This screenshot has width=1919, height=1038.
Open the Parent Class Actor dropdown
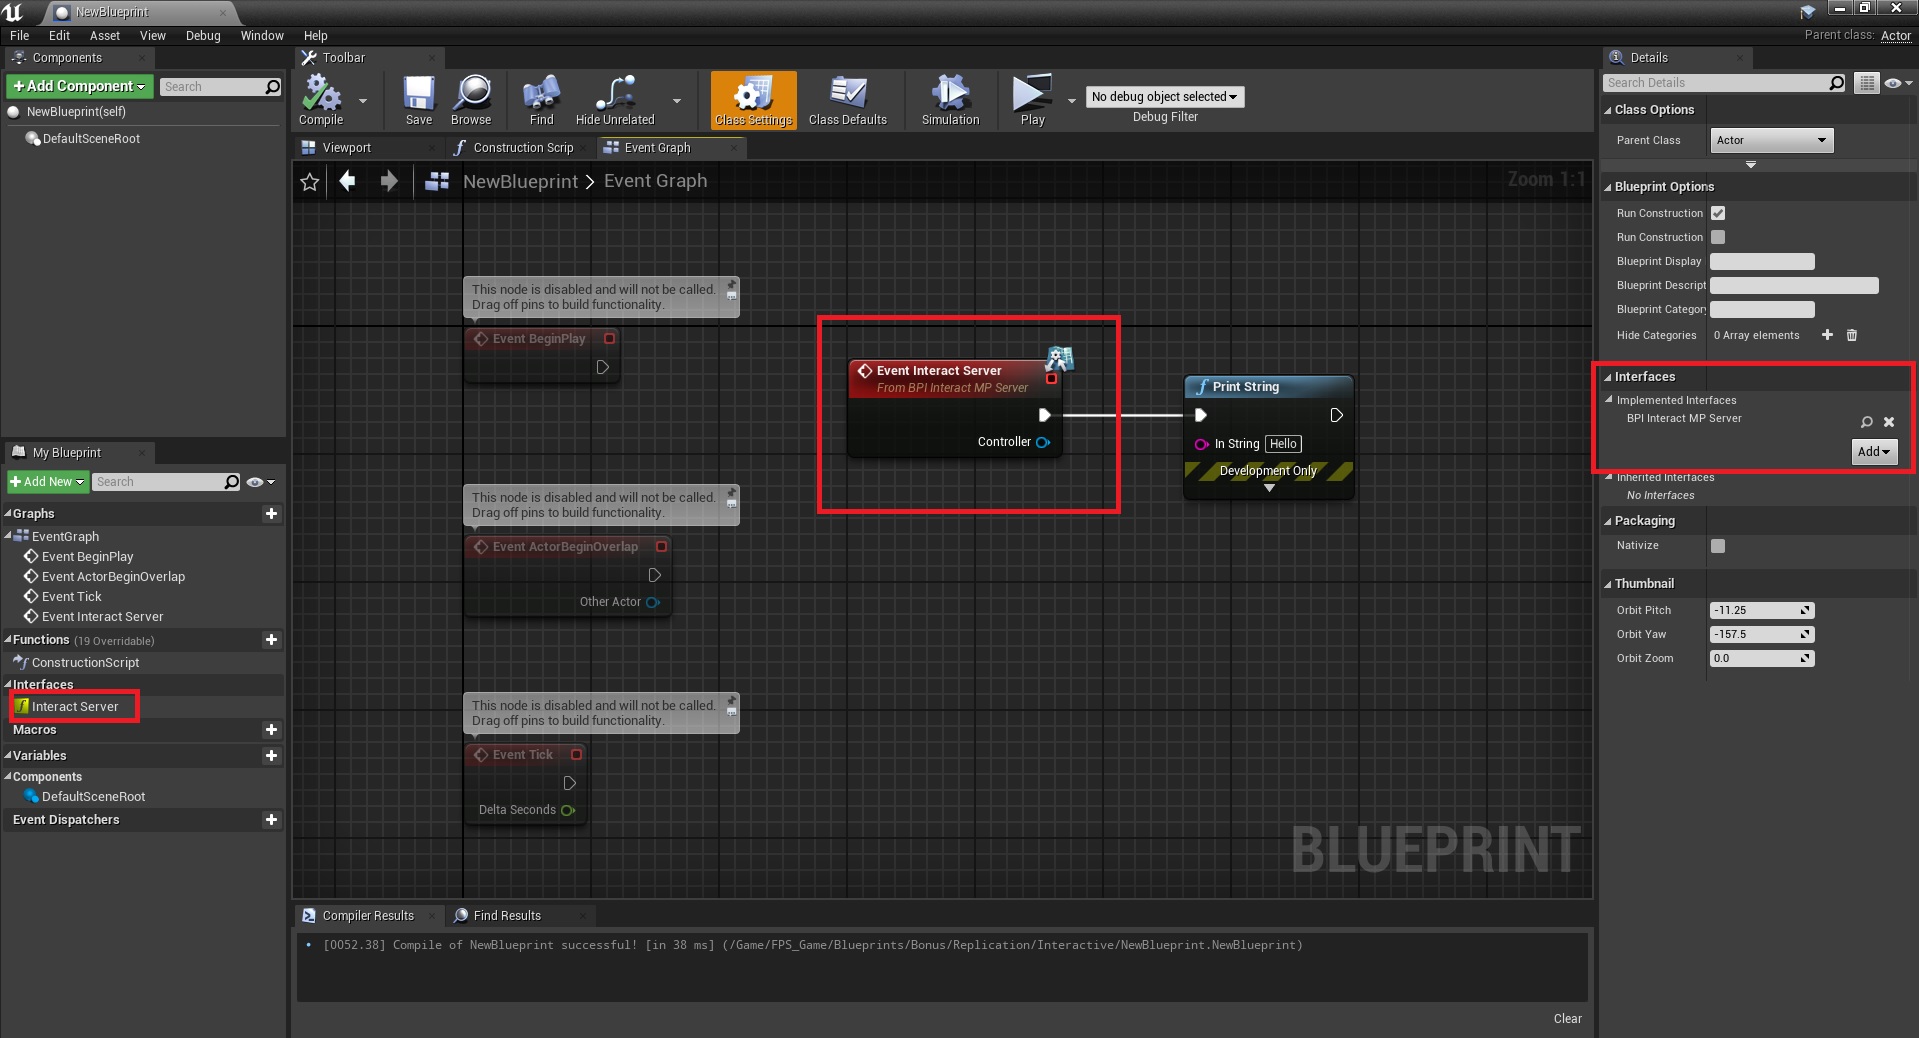click(x=1771, y=140)
